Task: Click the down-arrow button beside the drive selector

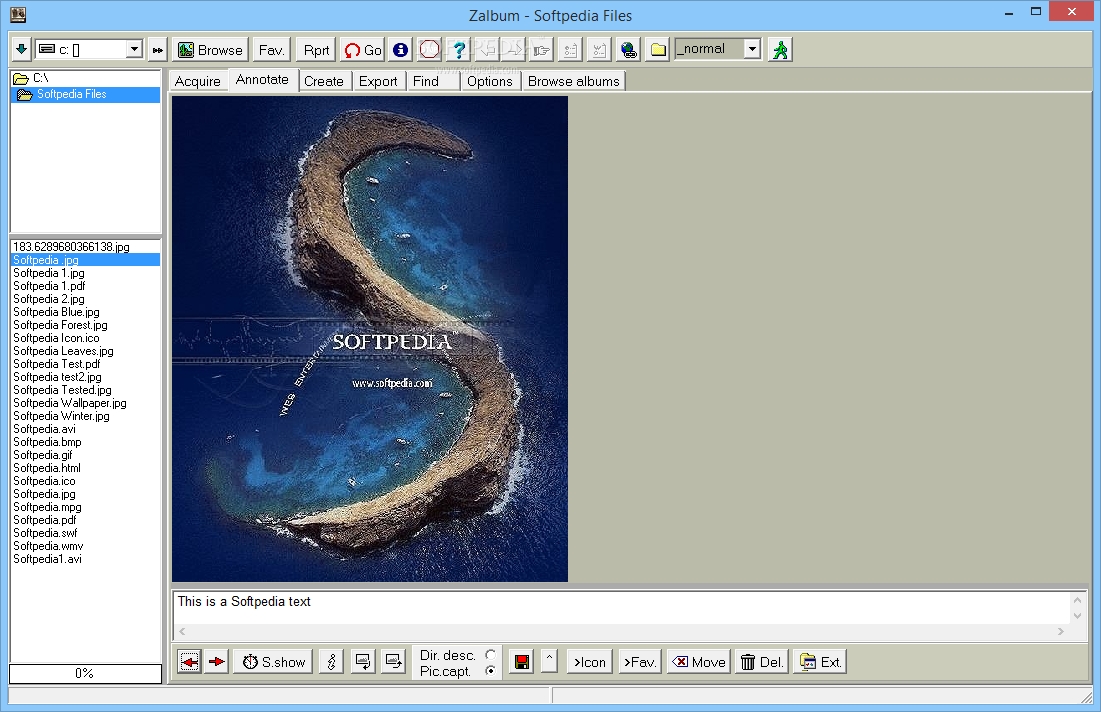Action: [21, 49]
